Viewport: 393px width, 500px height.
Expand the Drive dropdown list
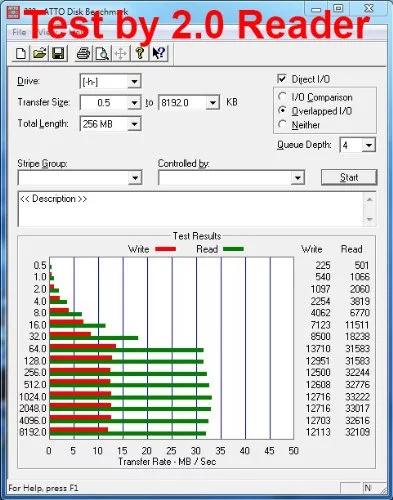(134, 82)
